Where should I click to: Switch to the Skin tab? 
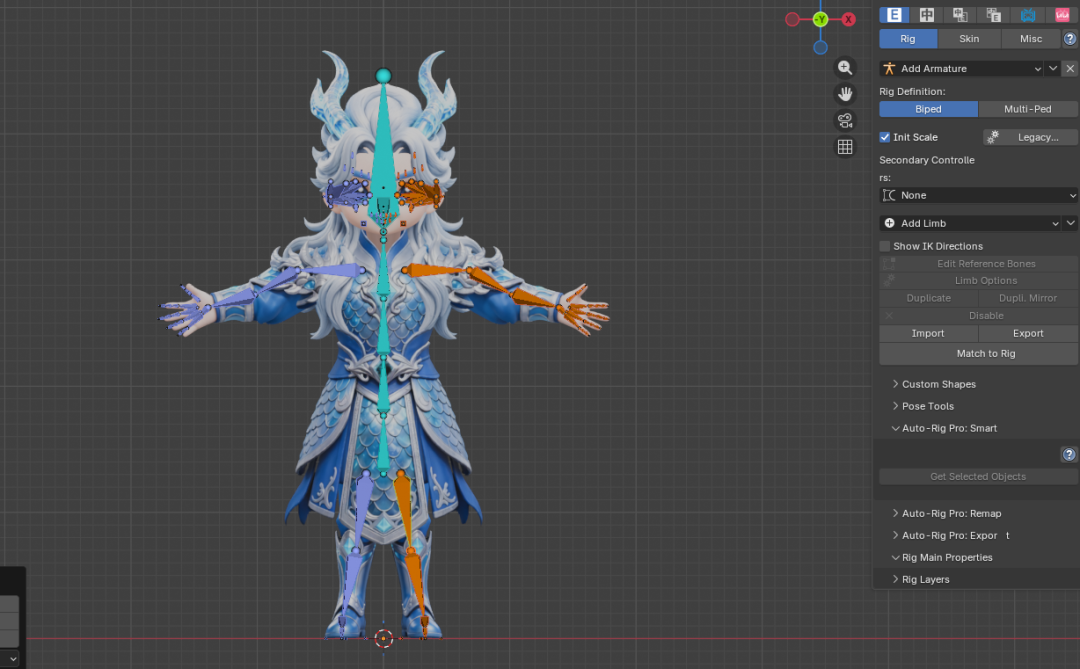pos(969,39)
